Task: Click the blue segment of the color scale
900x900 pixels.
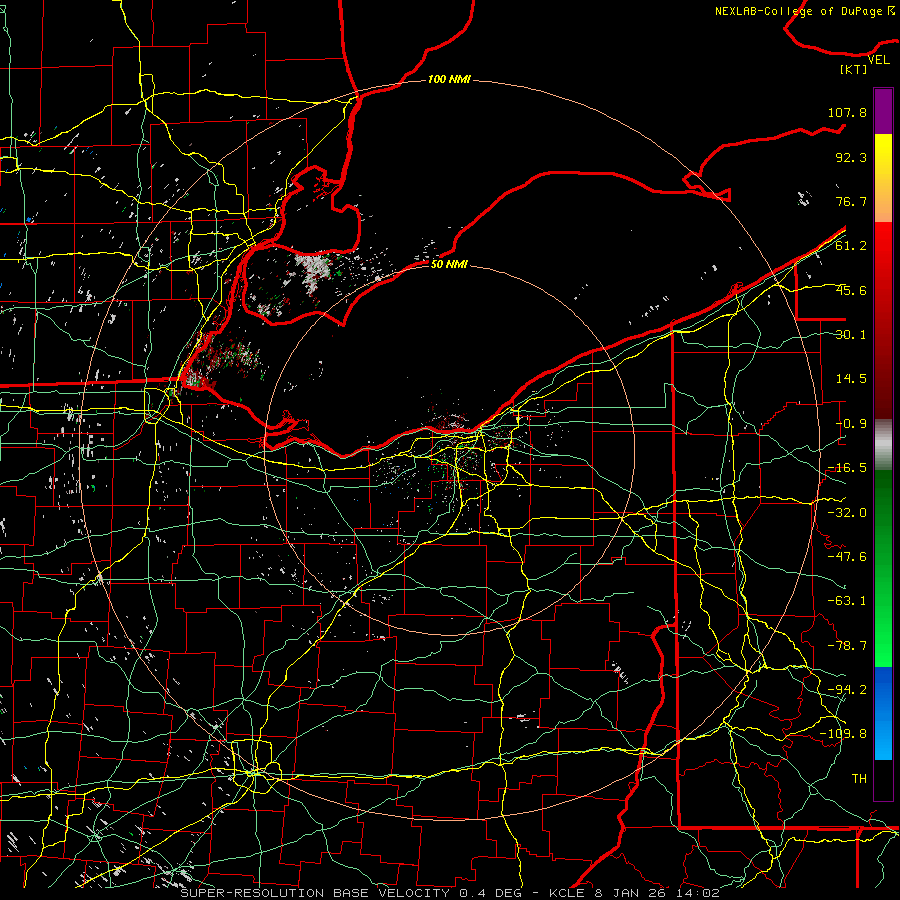Action: tap(883, 713)
